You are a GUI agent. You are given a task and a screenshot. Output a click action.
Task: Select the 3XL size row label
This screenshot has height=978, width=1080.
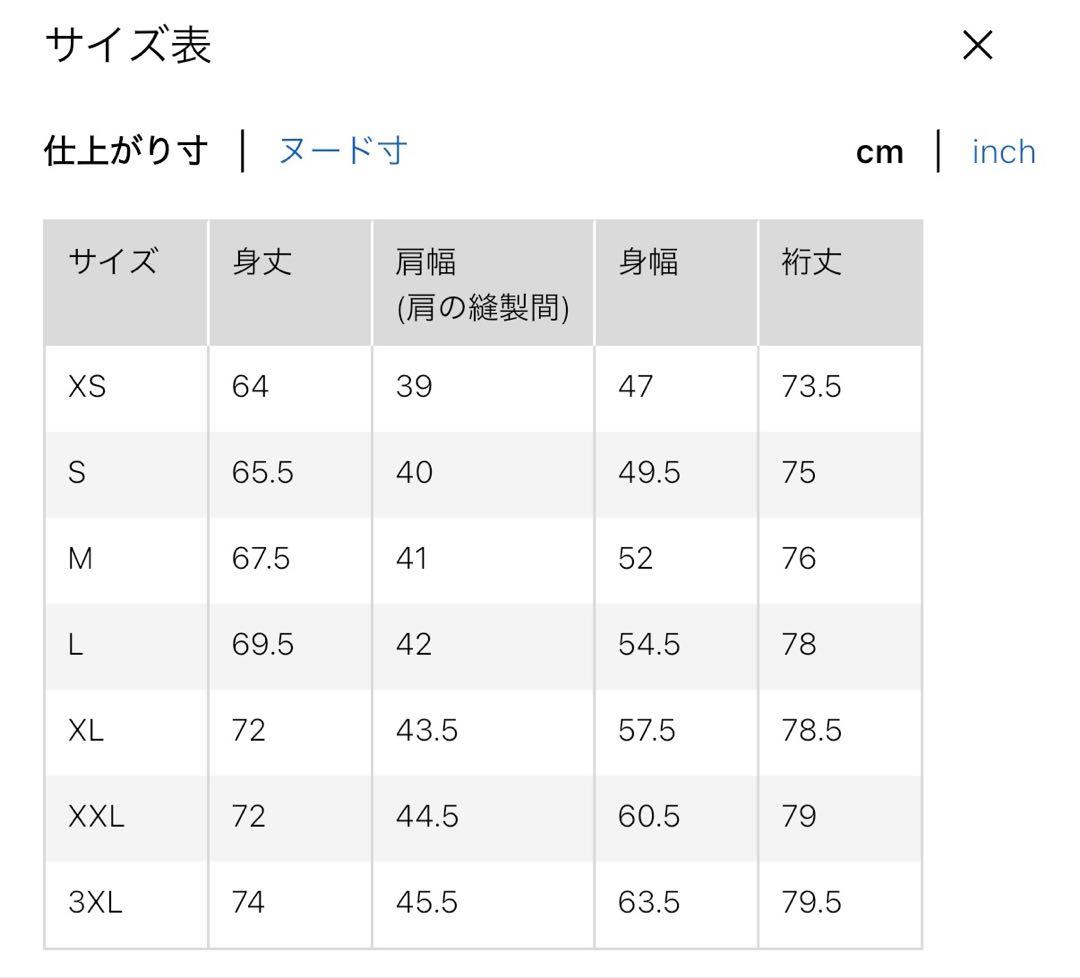[x=95, y=902]
